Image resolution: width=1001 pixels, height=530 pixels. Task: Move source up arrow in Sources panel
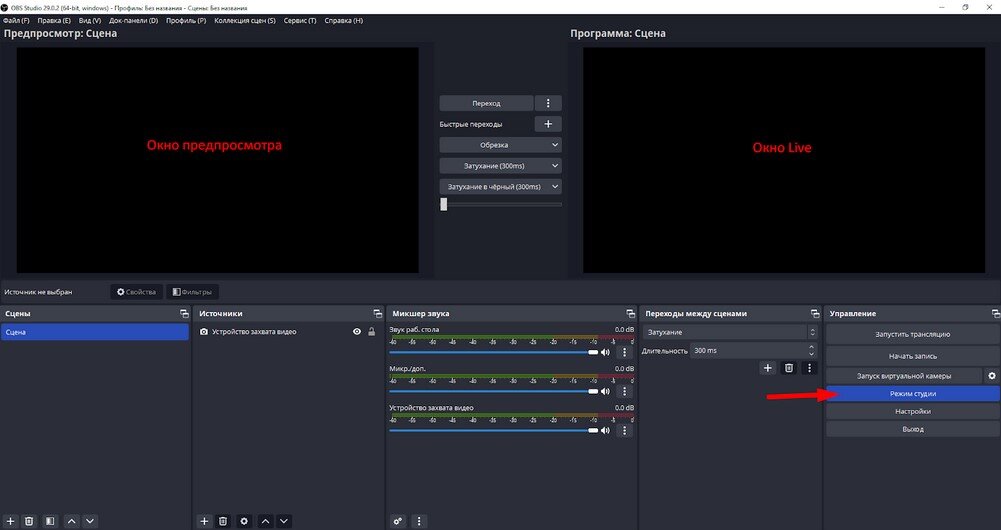266,521
